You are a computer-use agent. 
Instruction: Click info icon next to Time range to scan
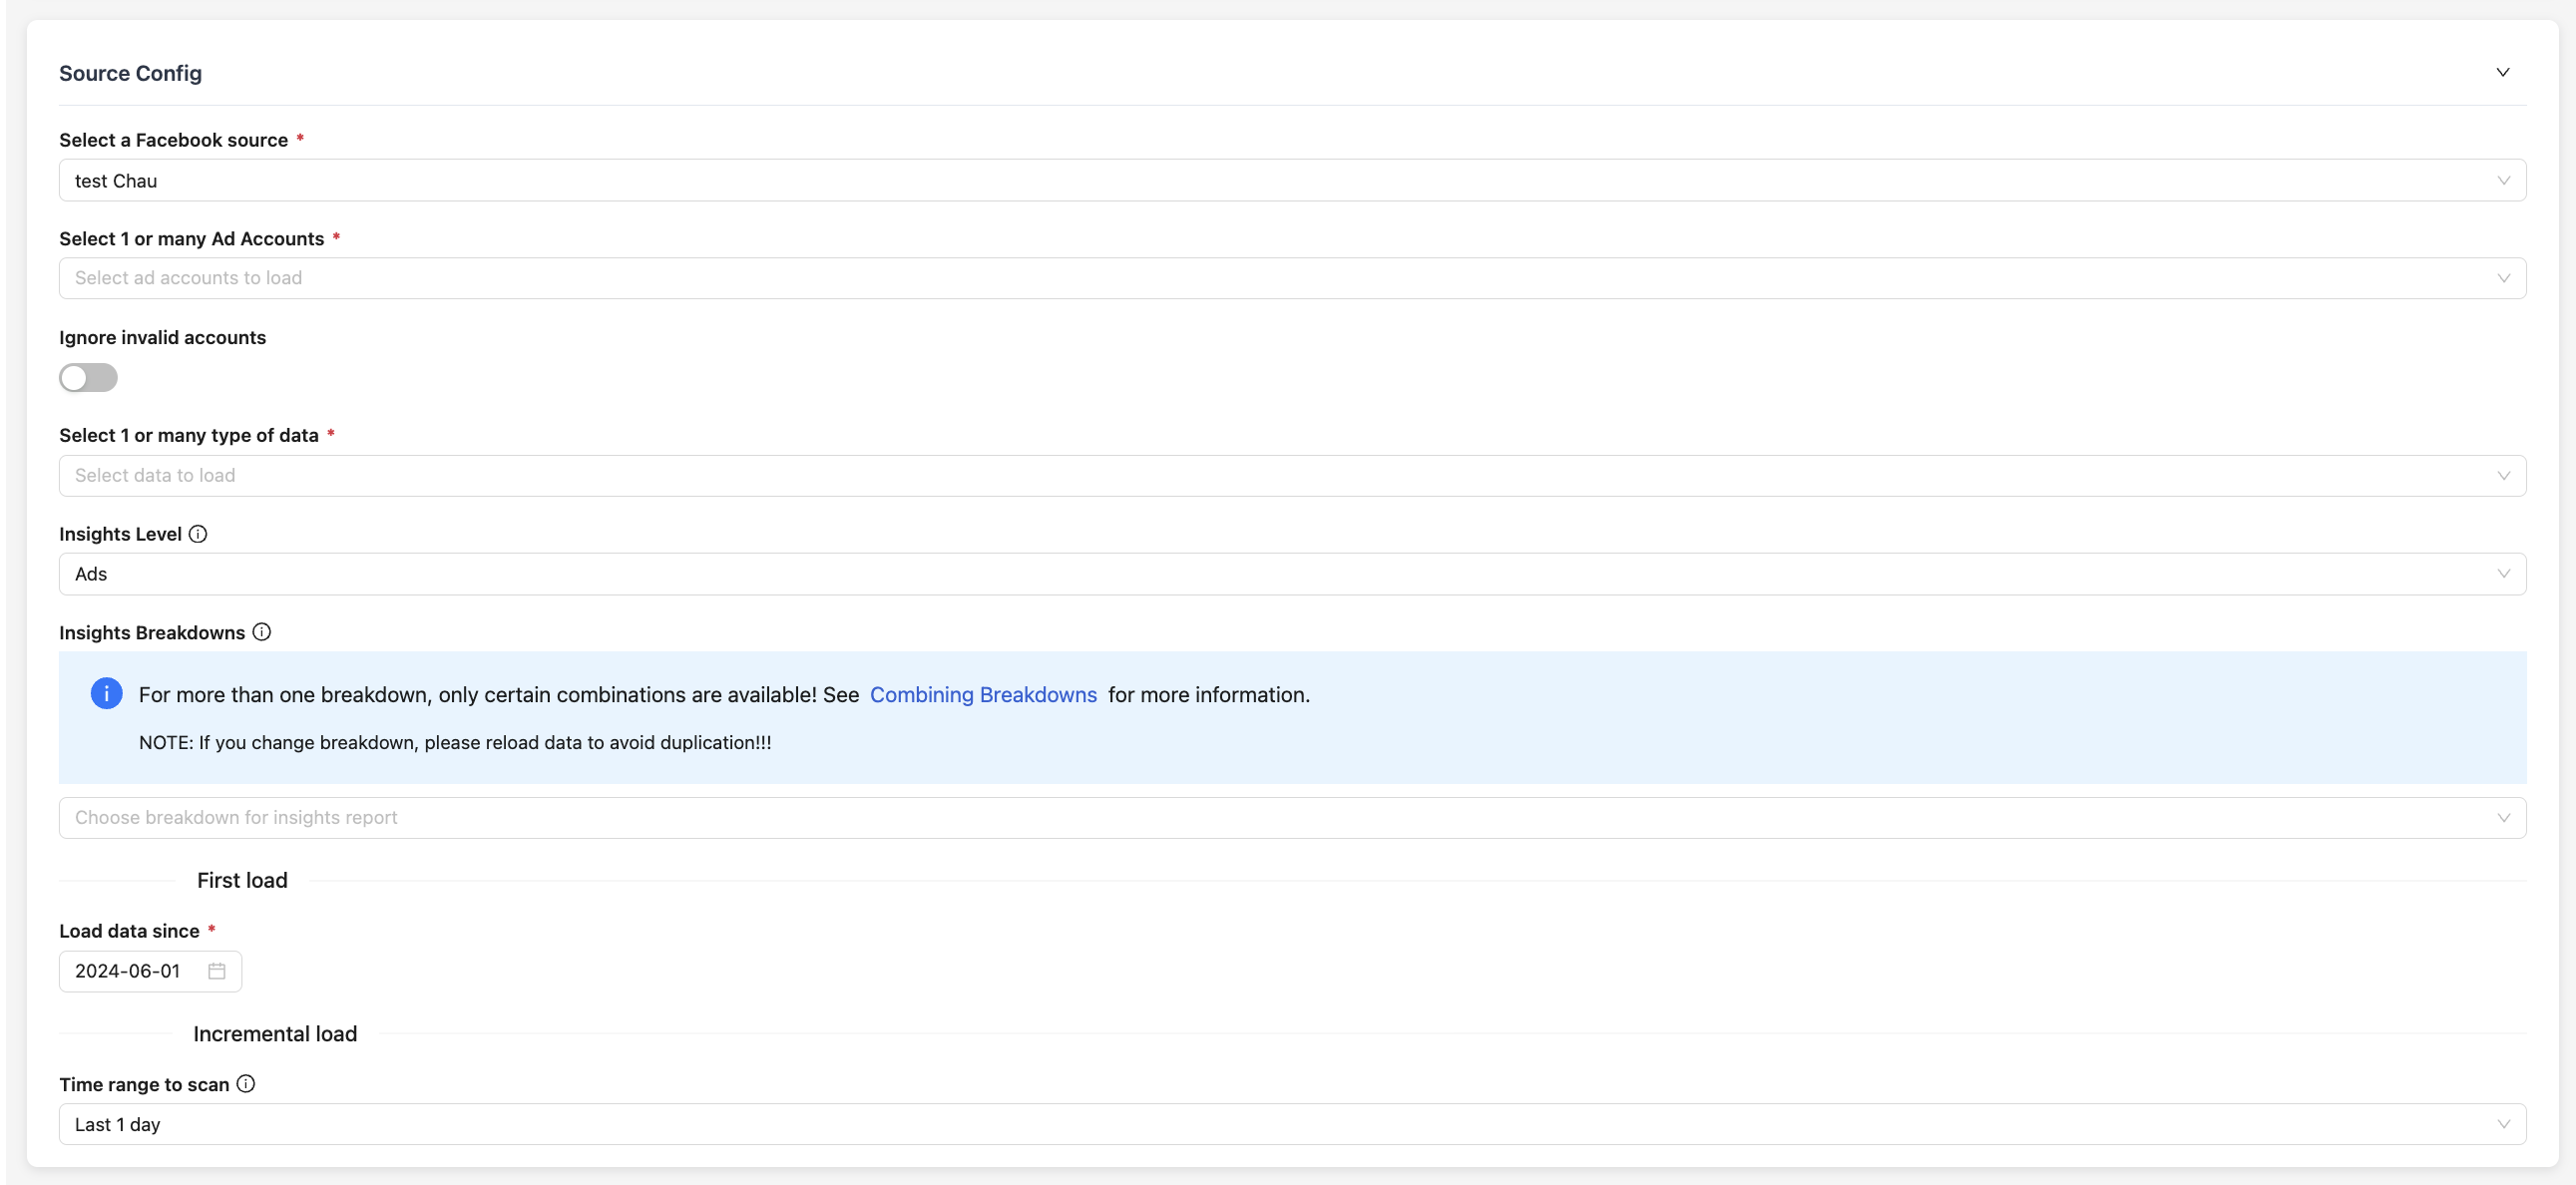(x=246, y=1084)
